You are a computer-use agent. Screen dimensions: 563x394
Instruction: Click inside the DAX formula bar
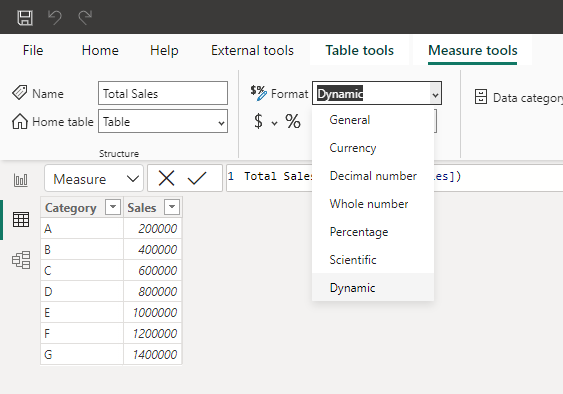[x=394, y=178]
